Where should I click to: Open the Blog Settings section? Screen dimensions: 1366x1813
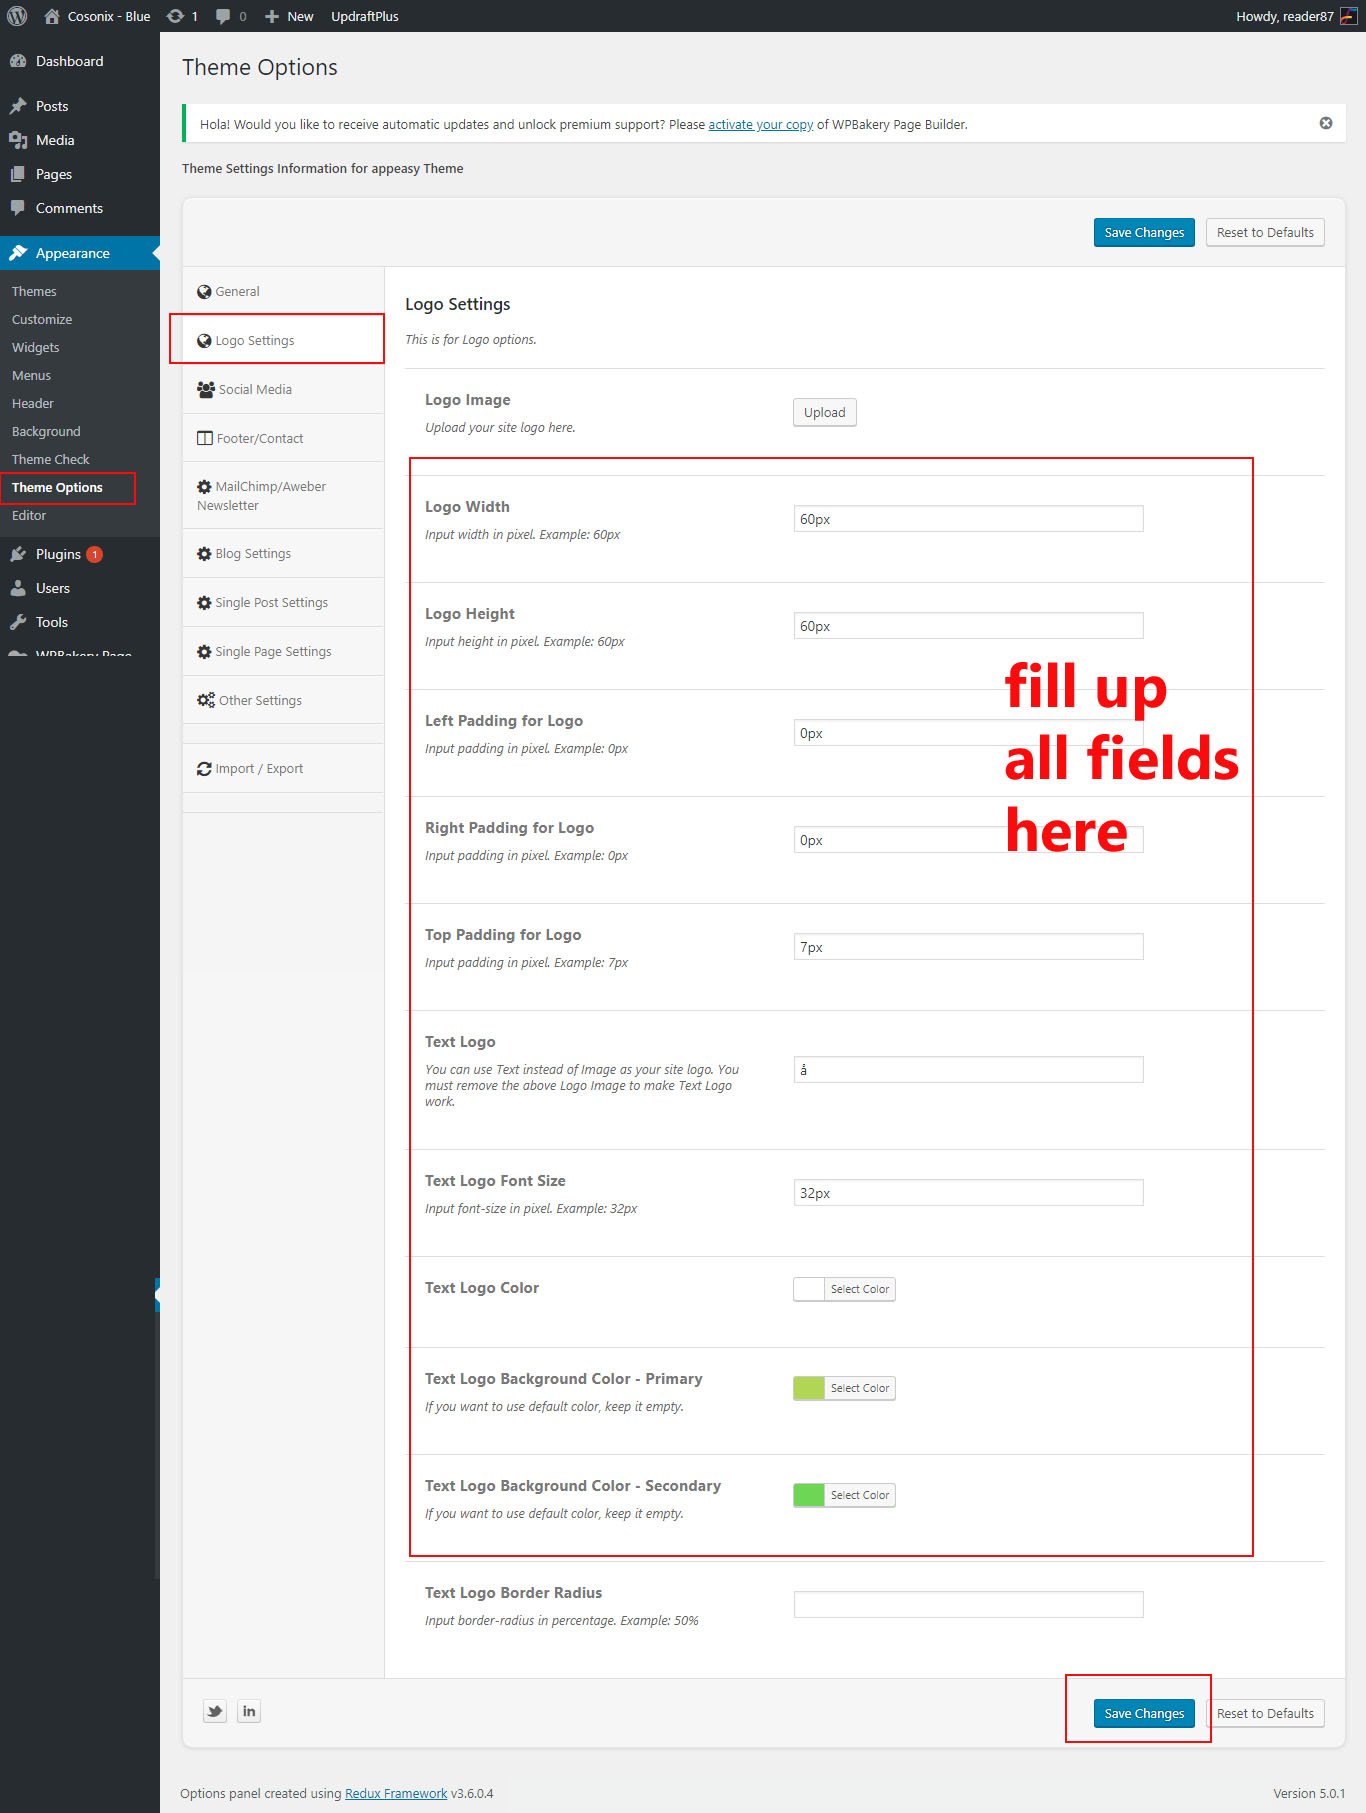253,553
